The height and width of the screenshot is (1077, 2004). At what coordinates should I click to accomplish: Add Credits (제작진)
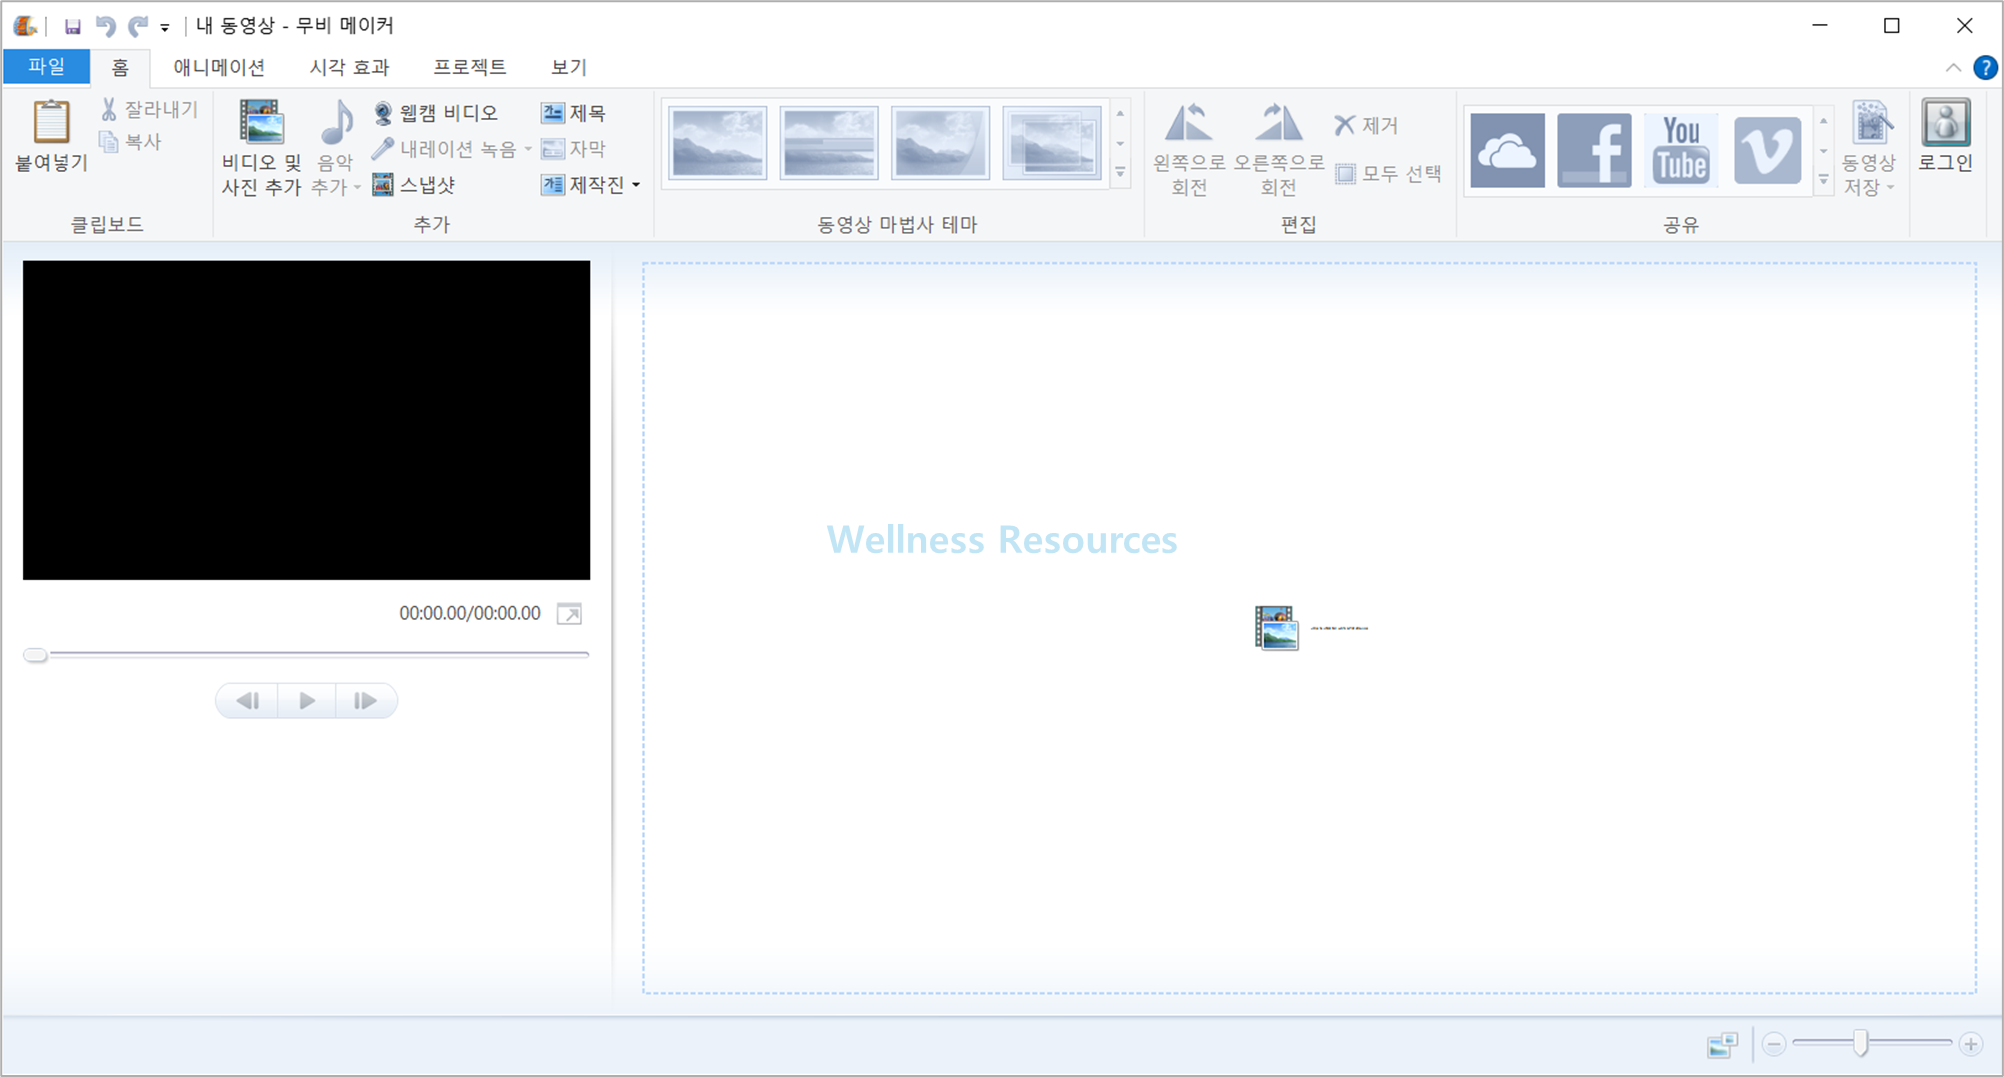pos(583,185)
